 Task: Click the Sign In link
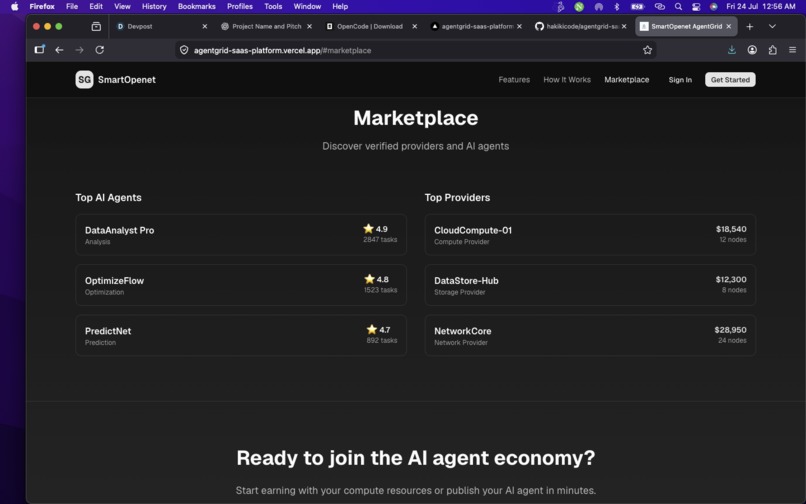[x=680, y=80]
